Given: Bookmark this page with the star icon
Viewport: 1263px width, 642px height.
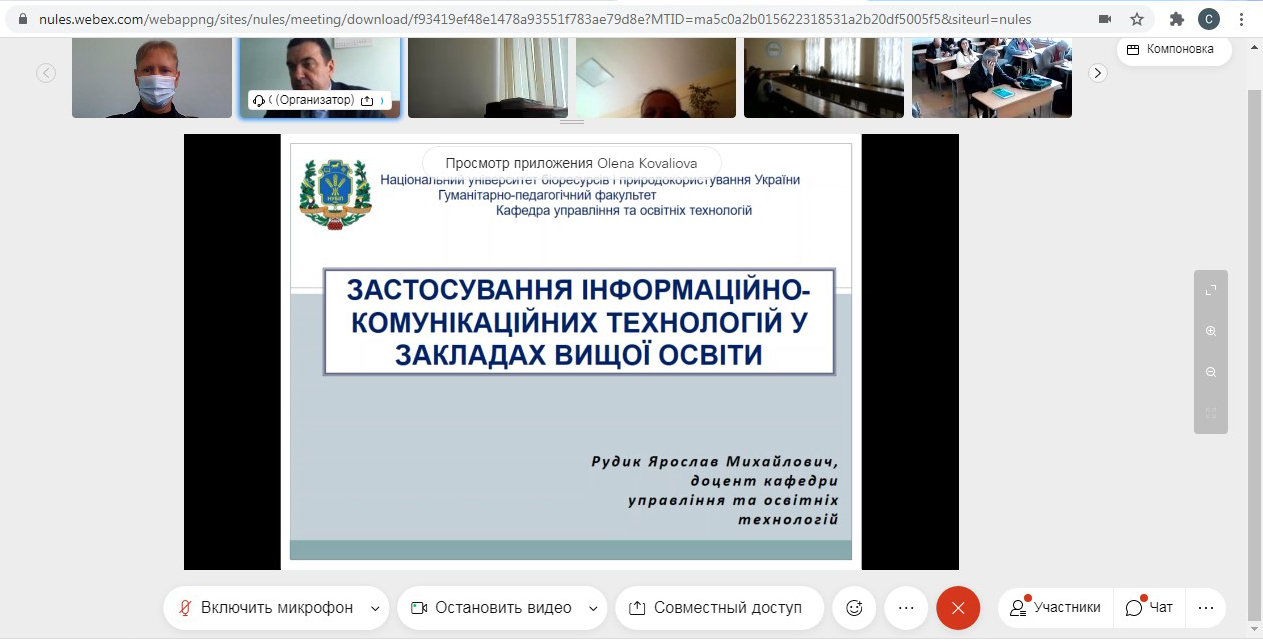Looking at the screenshot, I should tap(1137, 19).
